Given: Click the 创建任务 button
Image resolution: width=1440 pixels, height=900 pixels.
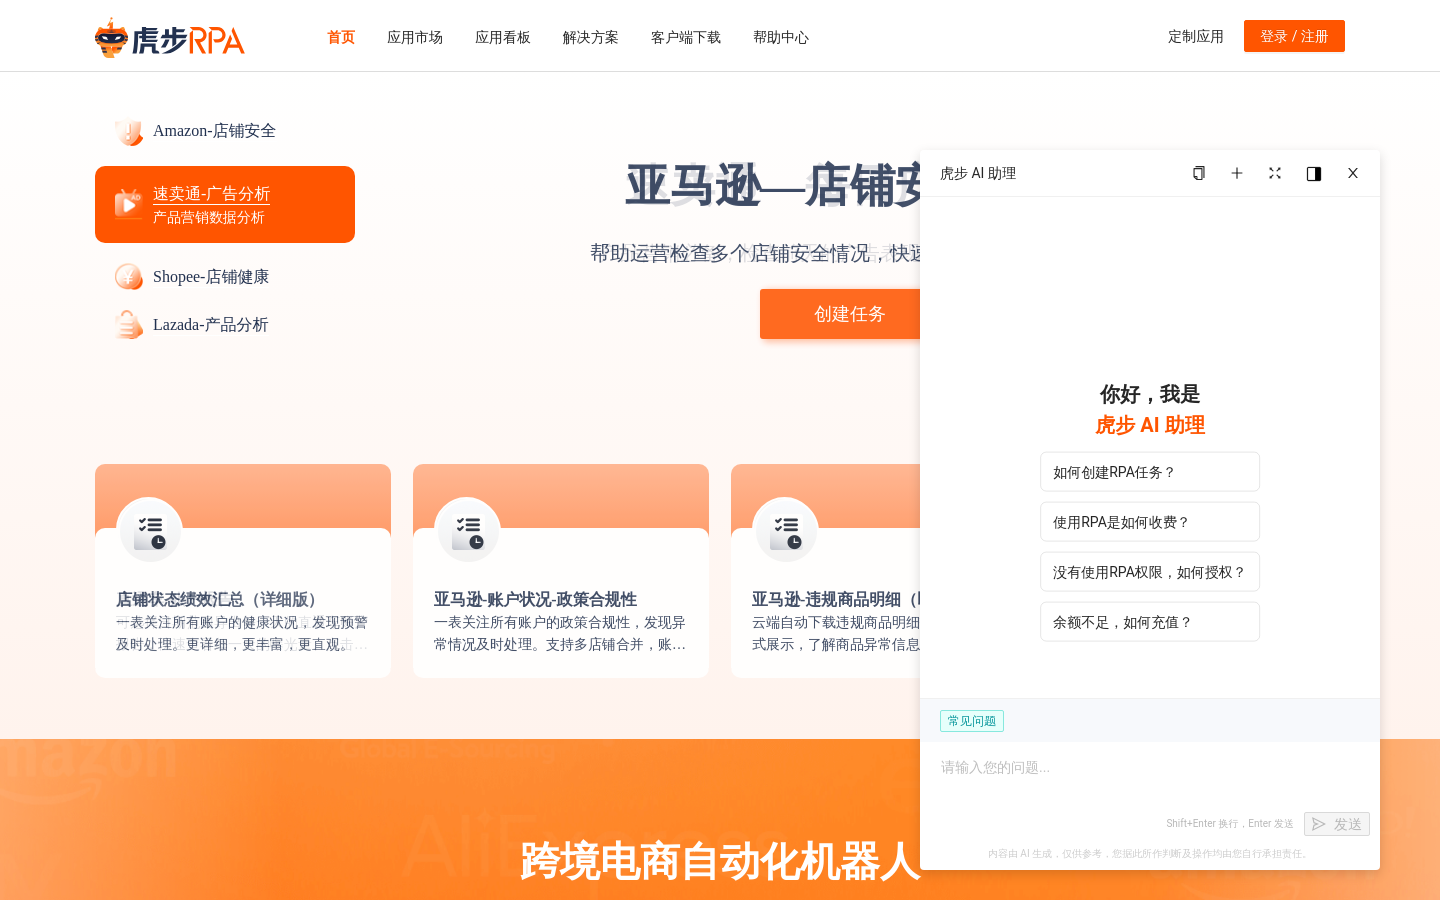Looking at the screenshot, I should [x=840, y=314].
